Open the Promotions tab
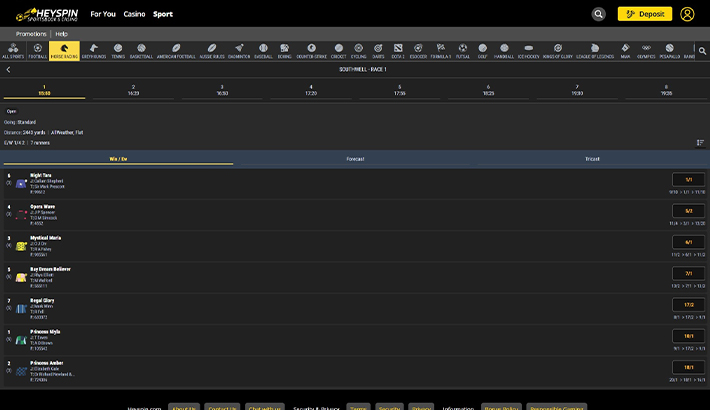 point(31,33)
